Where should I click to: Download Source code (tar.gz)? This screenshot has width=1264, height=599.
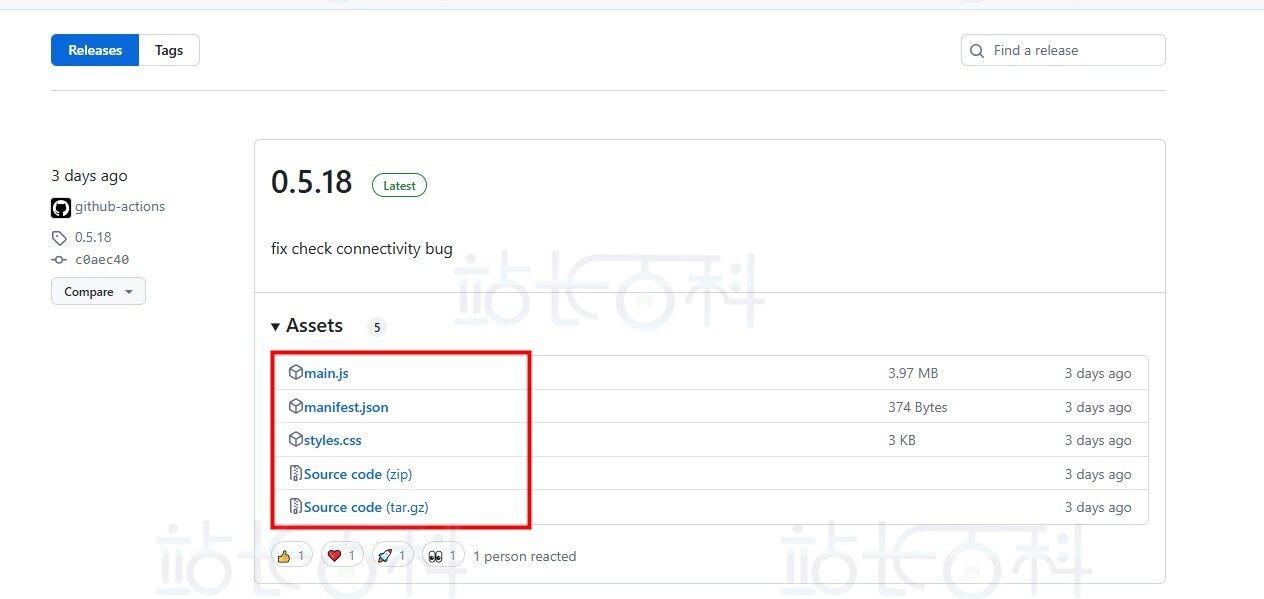(x=366, y=507)
